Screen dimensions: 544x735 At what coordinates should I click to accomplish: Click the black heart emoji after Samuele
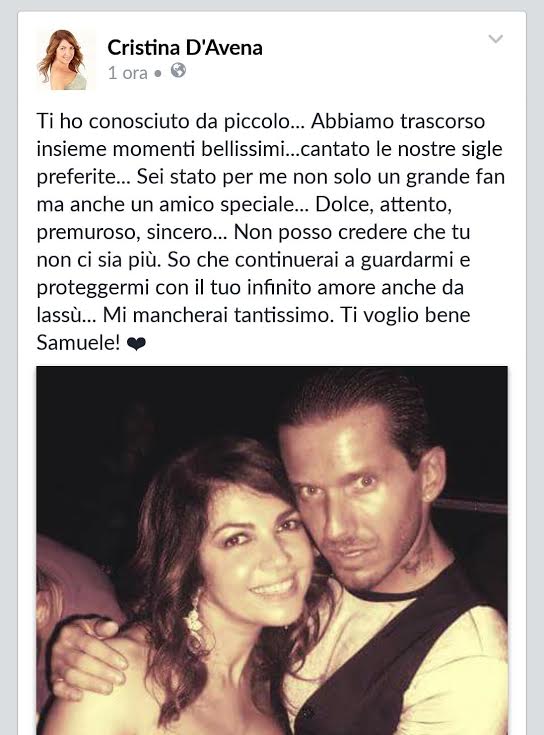pyautogui.click(x=136, y=345)
